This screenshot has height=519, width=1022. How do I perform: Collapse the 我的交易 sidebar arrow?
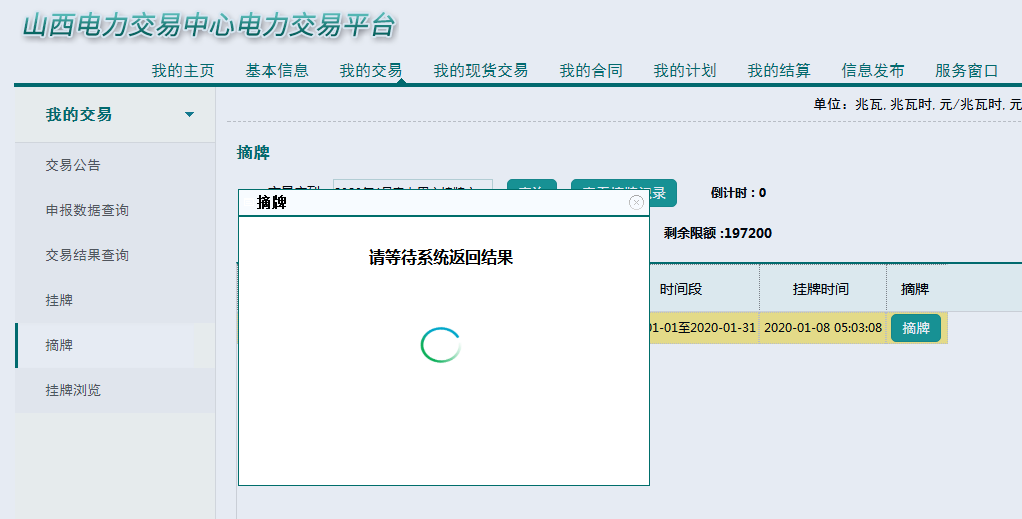pos(190,115)
